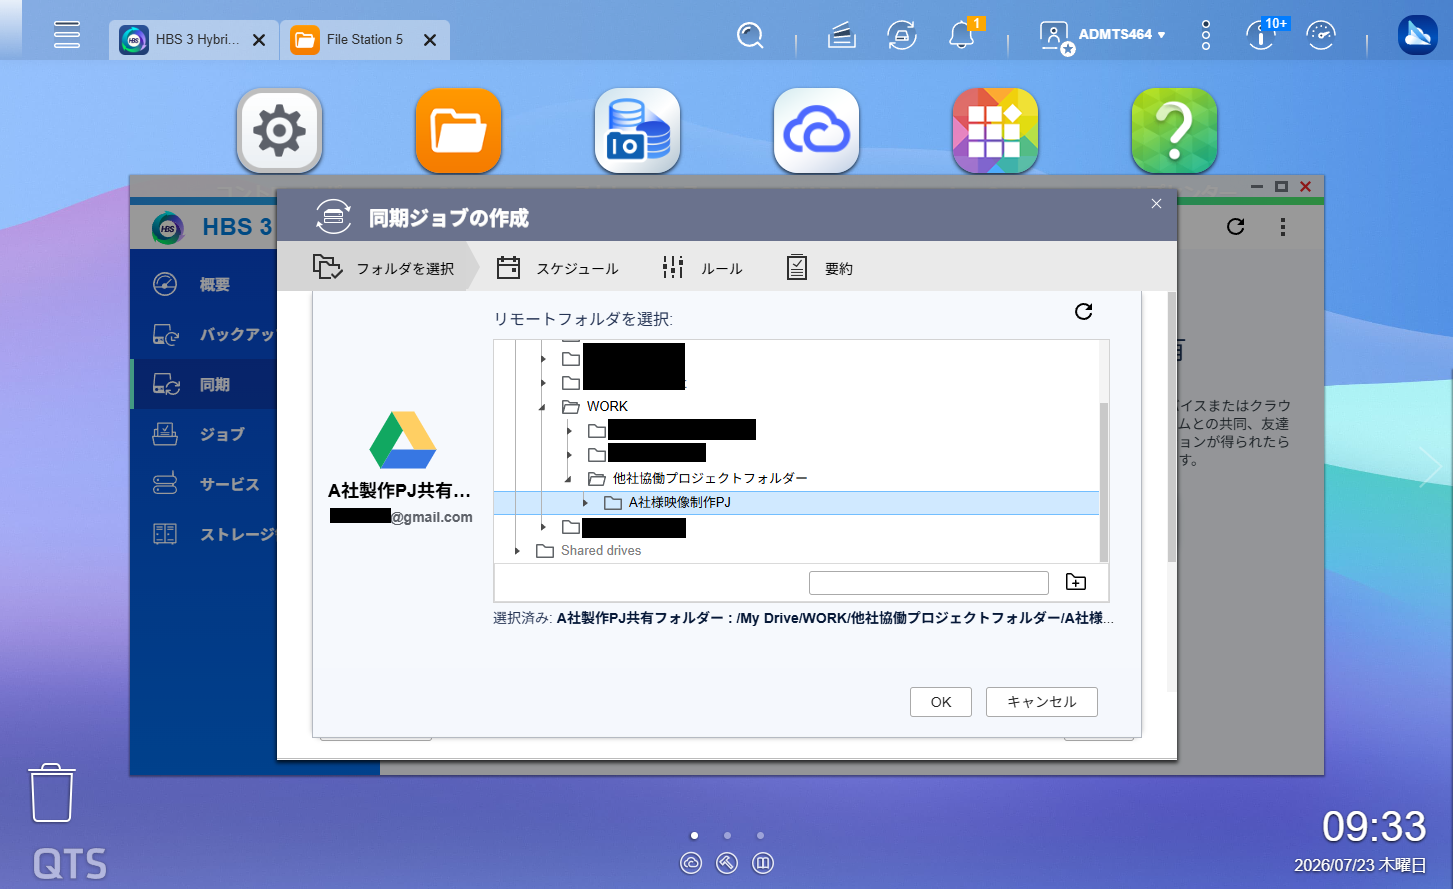
Task: Go to the 要約 wizard step
Action: (x=820, y=268)
